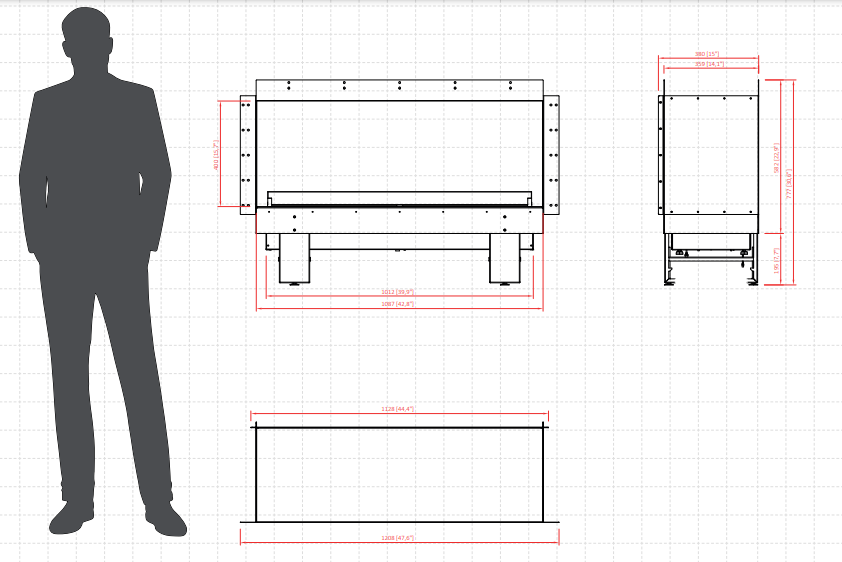Click the 400 [15,7"] height dimension
Viewport: 842px width, 562px height.
click(x=216, y=155)
